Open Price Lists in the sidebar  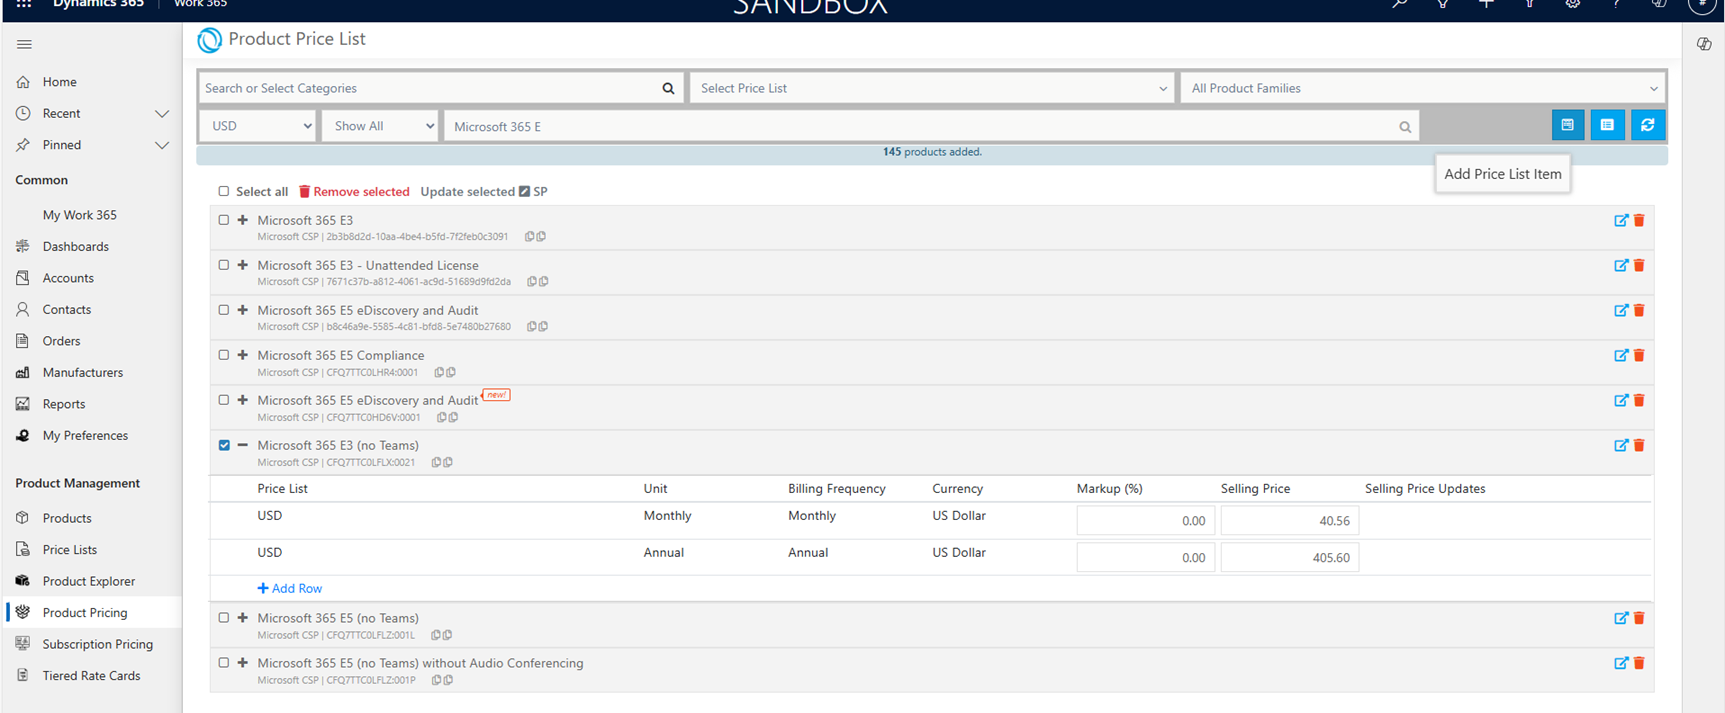coord(70,550)
